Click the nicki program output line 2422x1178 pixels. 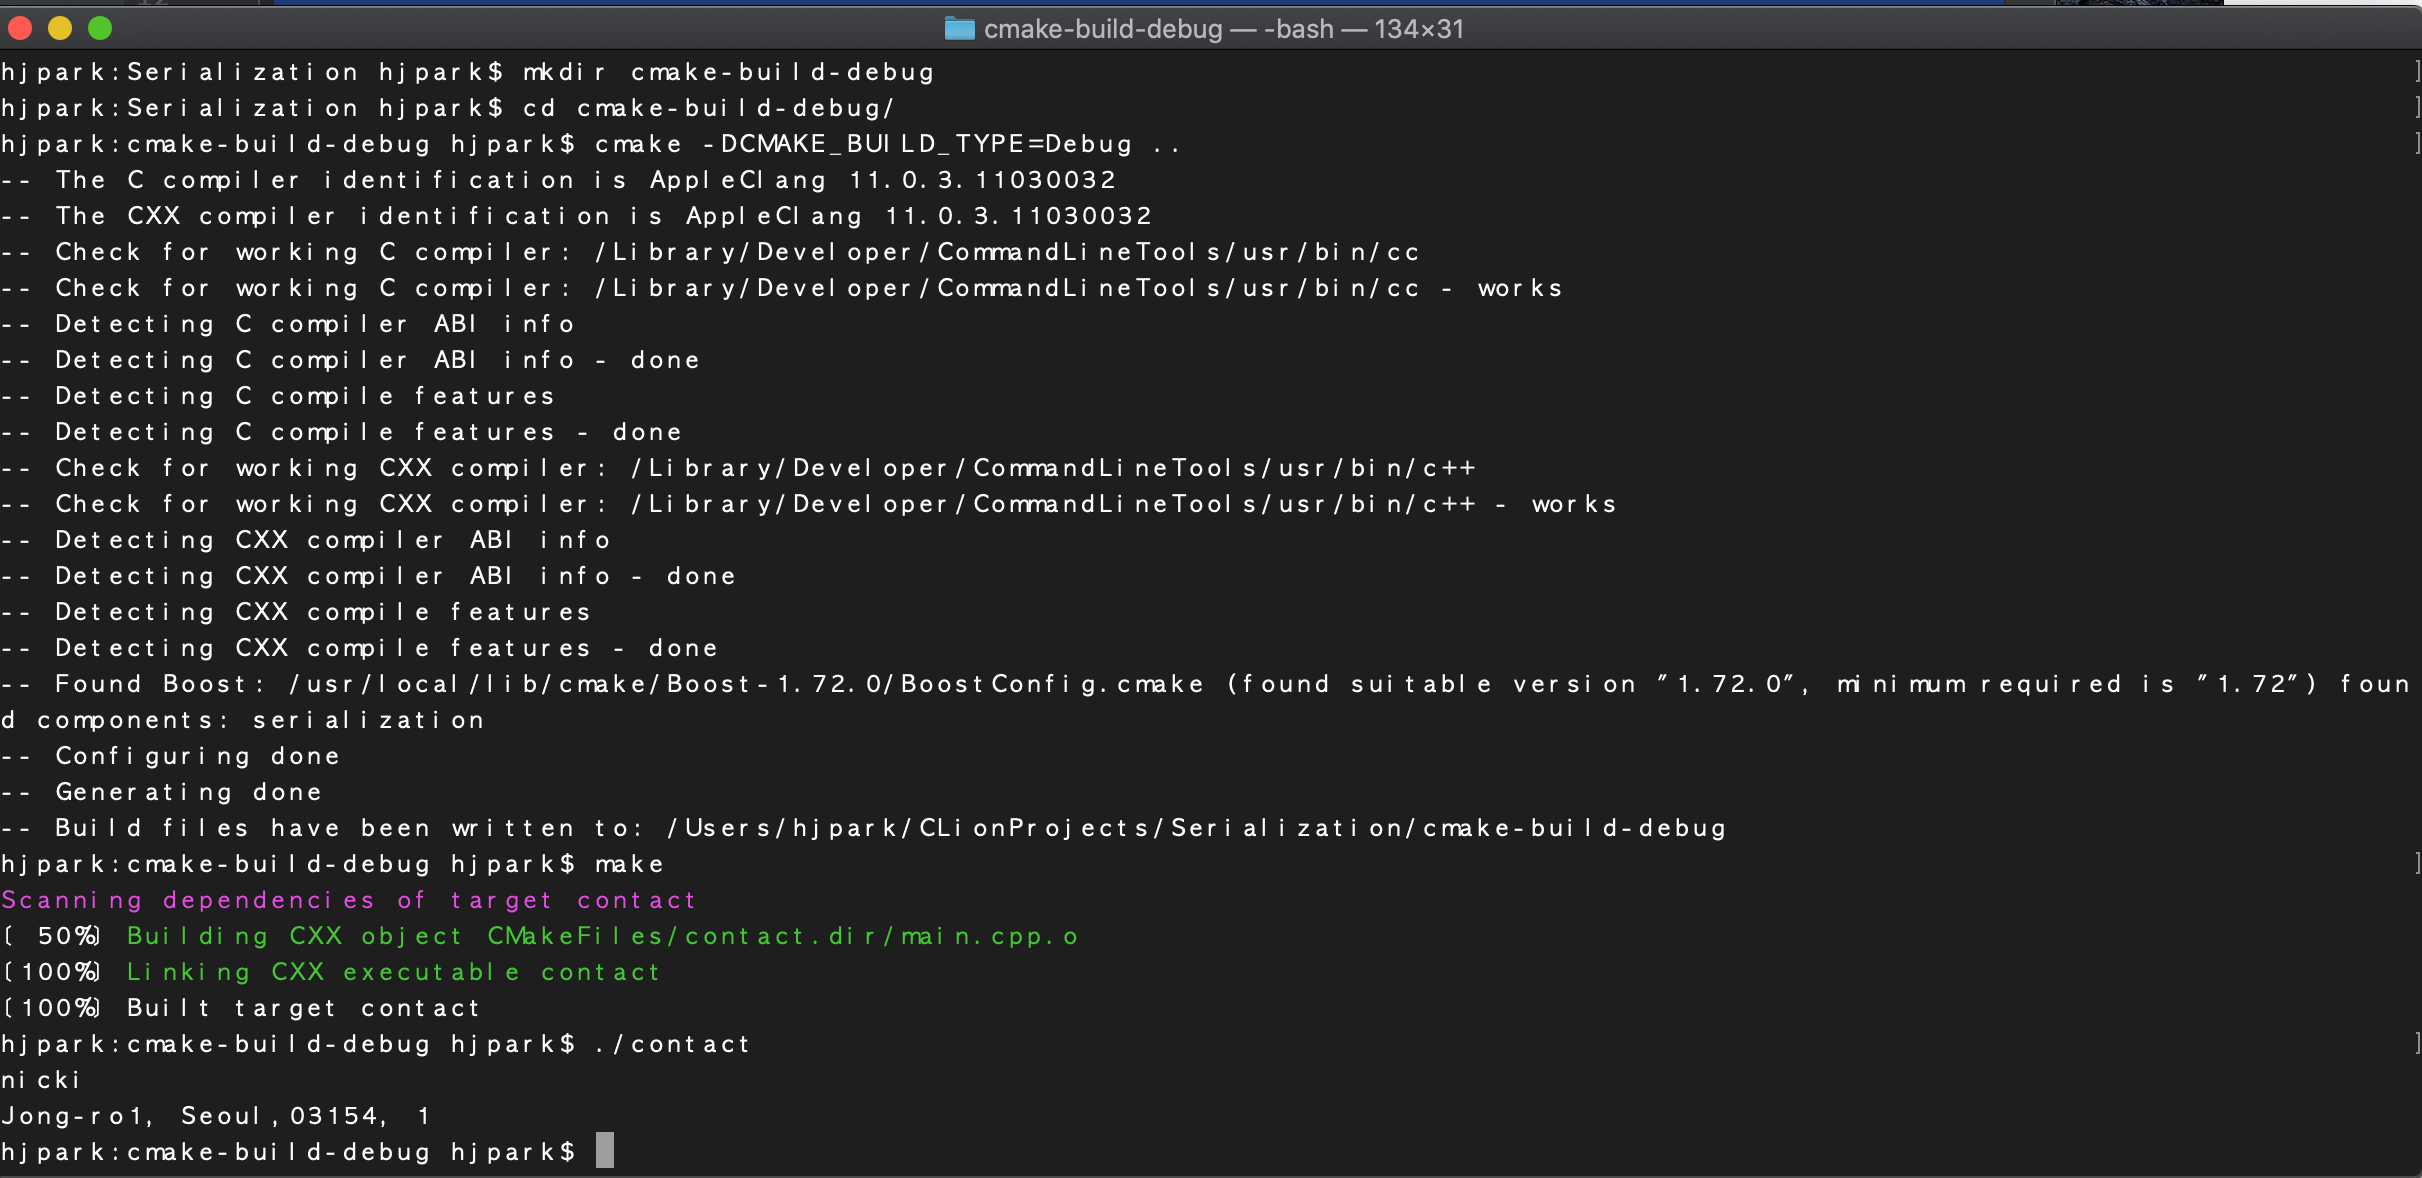pos(41,1080)
